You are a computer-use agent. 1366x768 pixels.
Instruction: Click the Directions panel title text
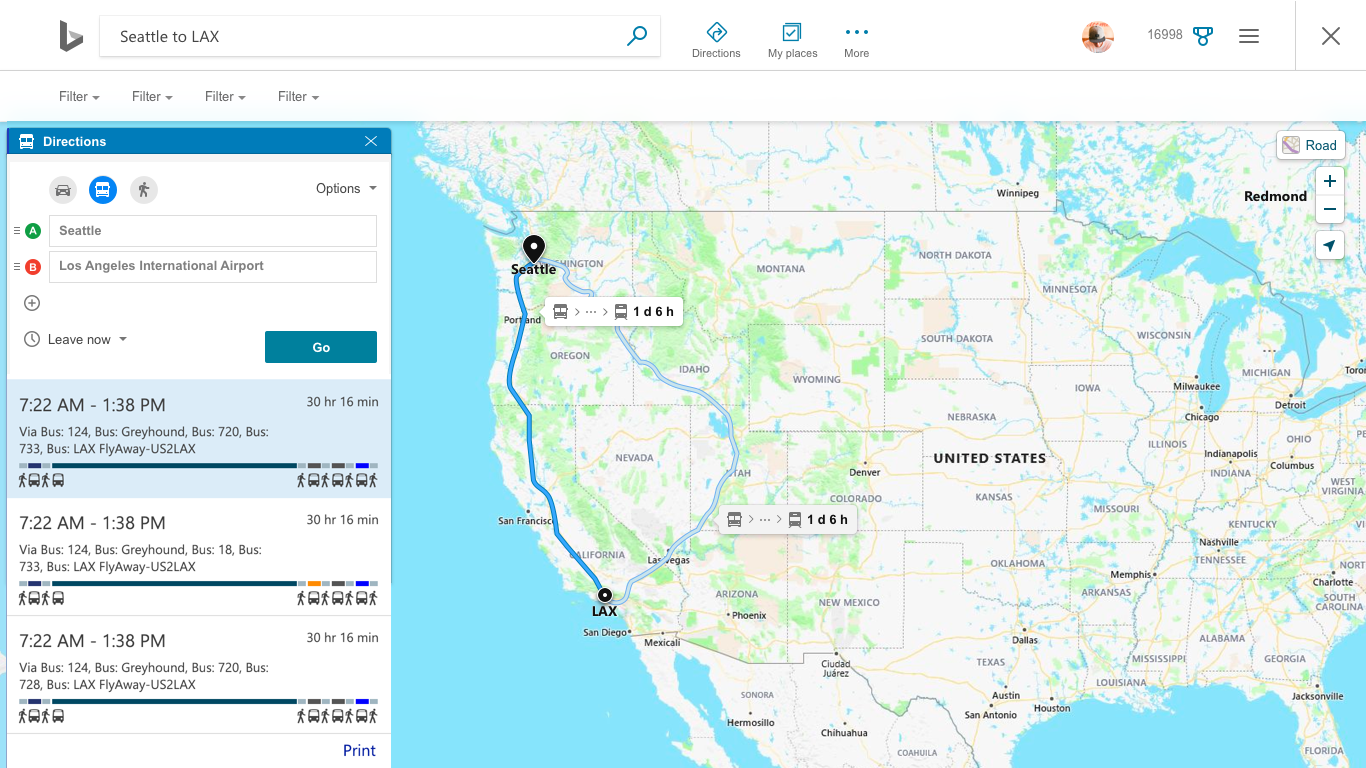pos(75,141)
